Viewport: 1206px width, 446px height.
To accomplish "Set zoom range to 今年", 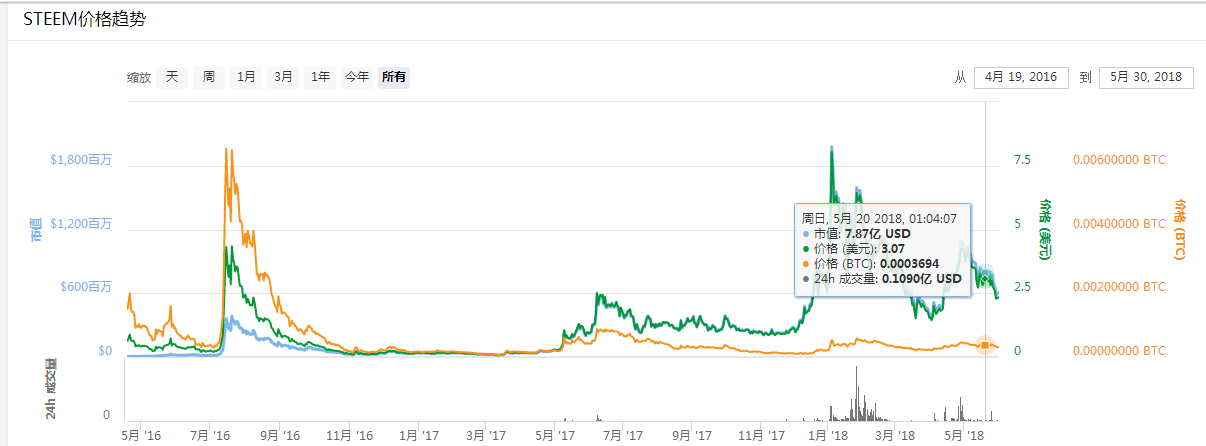I will coord(357,77).
